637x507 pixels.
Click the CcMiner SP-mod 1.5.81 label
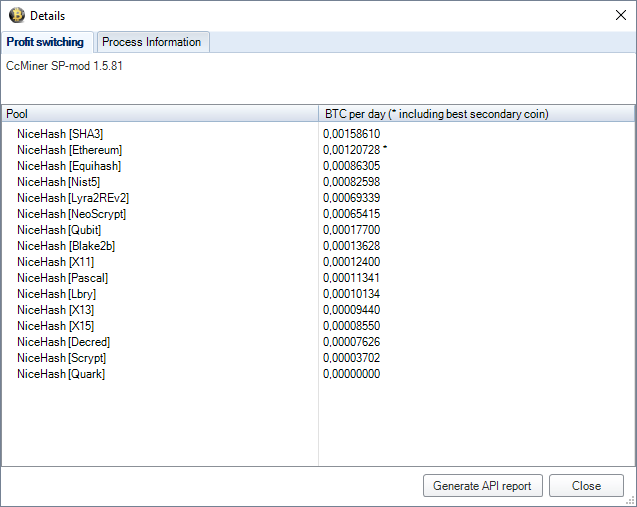(64, 66)
